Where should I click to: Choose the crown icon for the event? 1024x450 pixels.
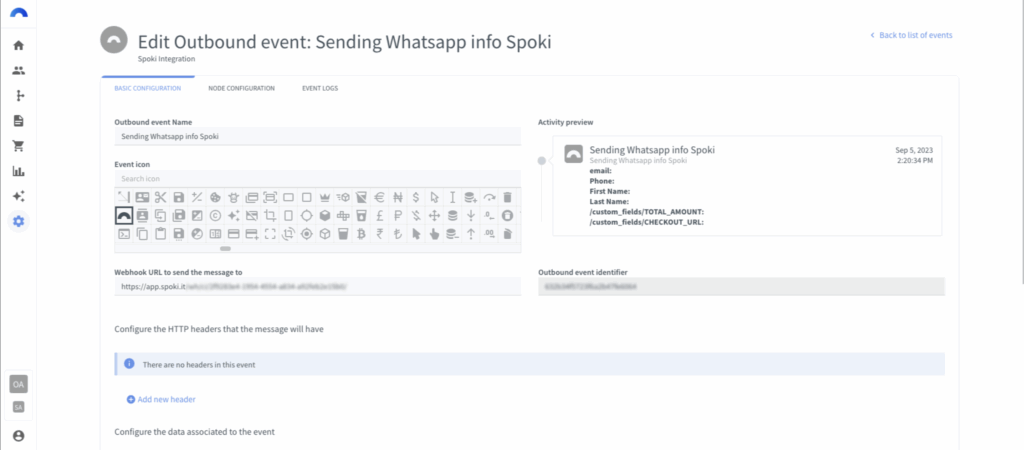pyautogui.click(x=324, y=197)
